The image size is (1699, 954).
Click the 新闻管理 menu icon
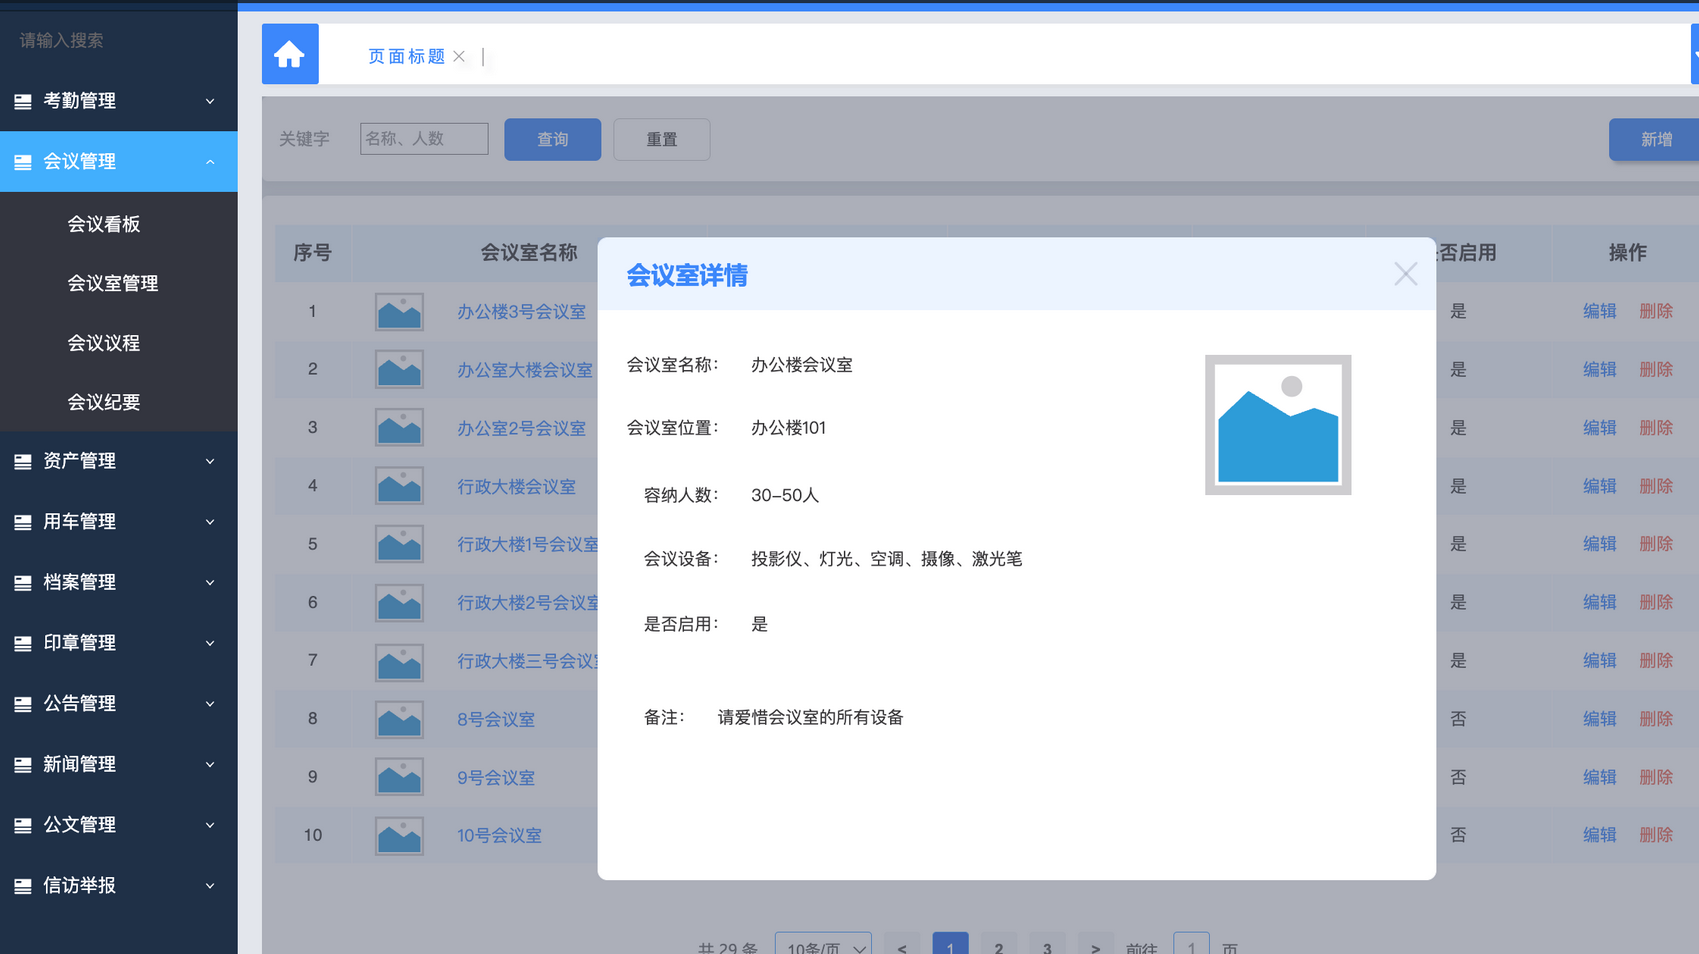click(x=23, y=764)
